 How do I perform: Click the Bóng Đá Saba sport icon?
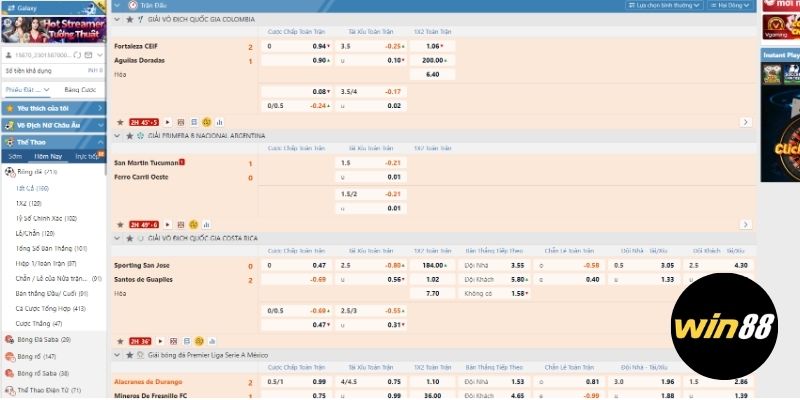point(9,339)
